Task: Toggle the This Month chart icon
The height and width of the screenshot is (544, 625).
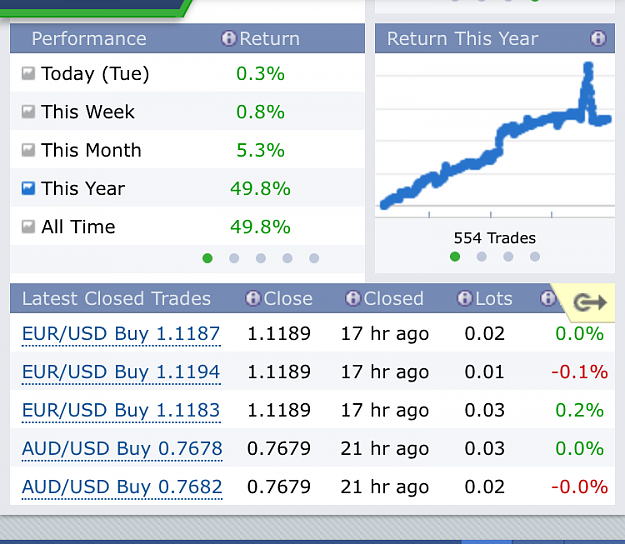Action: 28,150
